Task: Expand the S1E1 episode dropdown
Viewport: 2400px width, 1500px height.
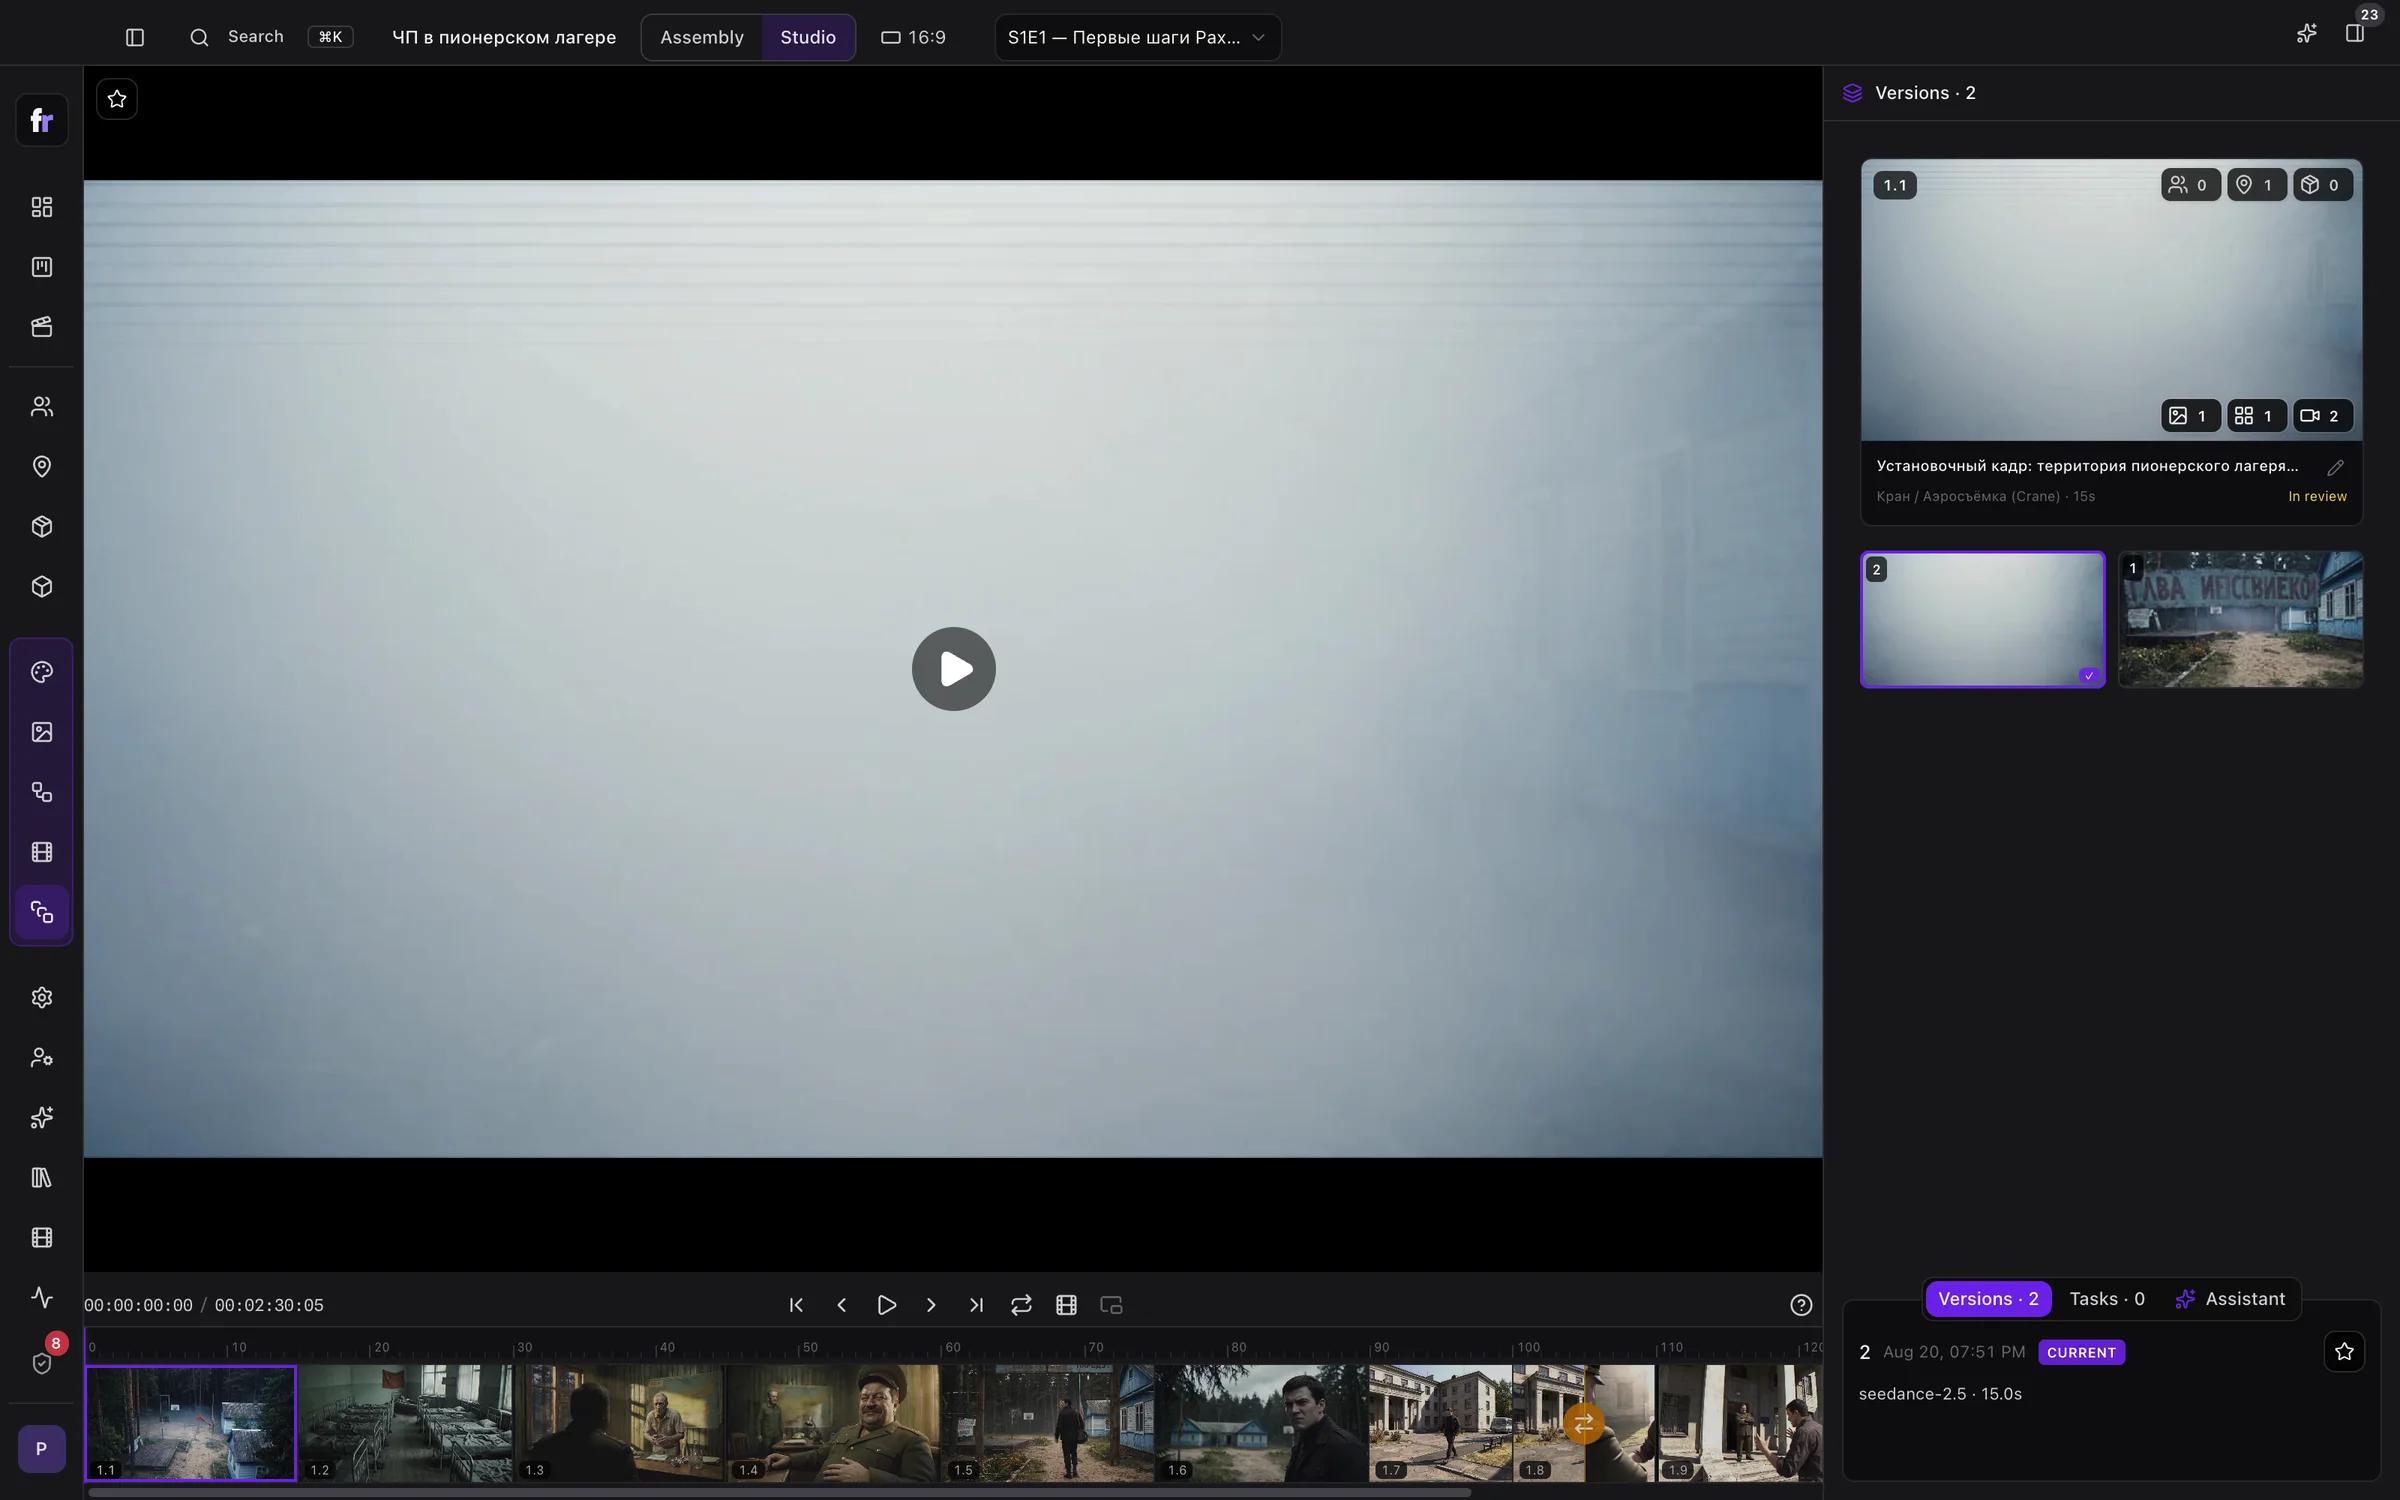Action: point(1137,37)
